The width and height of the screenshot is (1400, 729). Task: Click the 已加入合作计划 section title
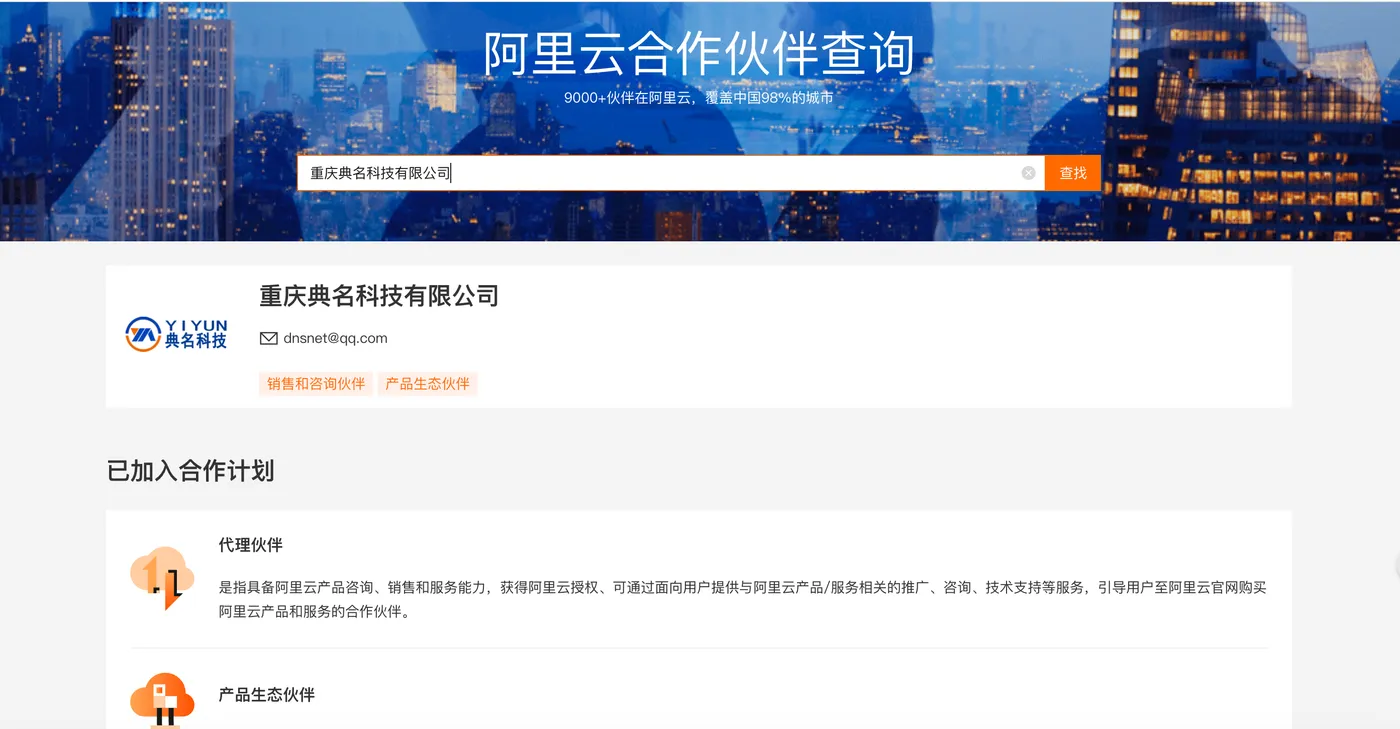[191, 470]
